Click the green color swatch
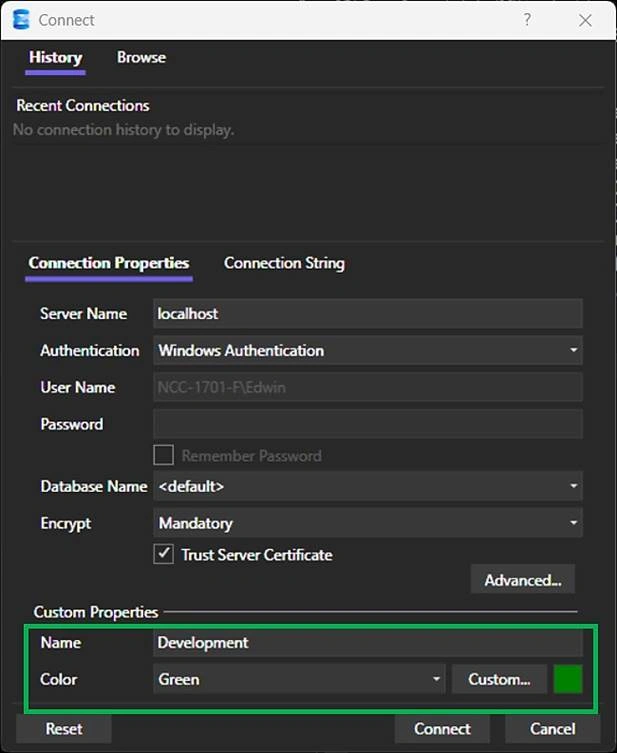The height and width of the screenshot is (753, 617). (567, 680)
